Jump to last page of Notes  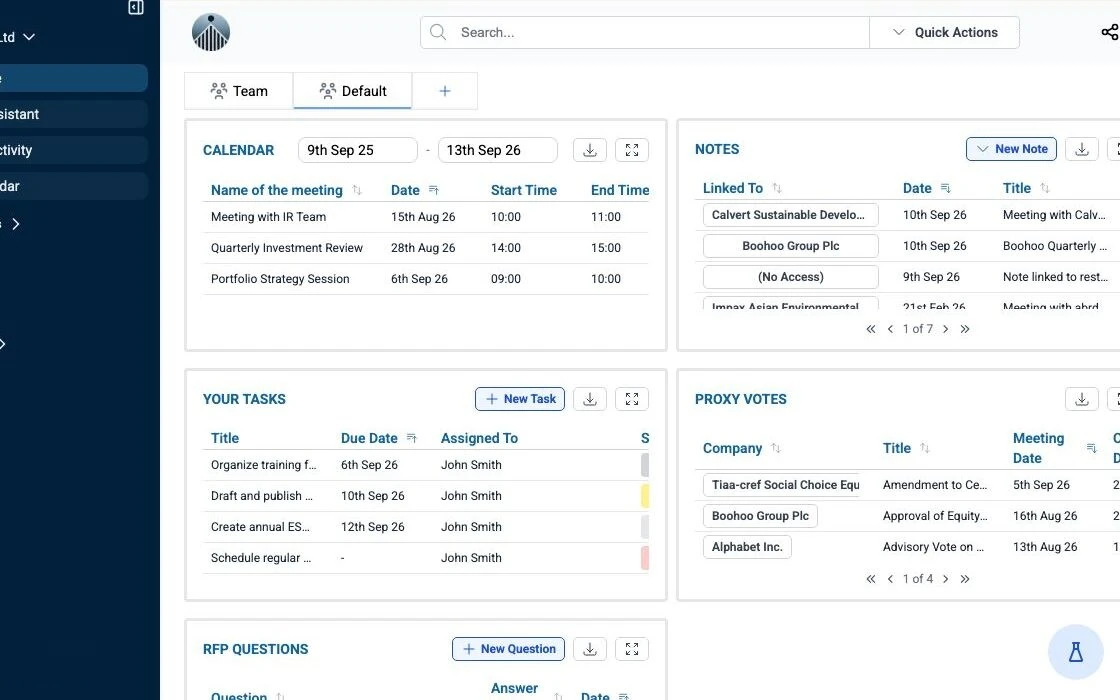pyautogui.click(x=965, y=329)
